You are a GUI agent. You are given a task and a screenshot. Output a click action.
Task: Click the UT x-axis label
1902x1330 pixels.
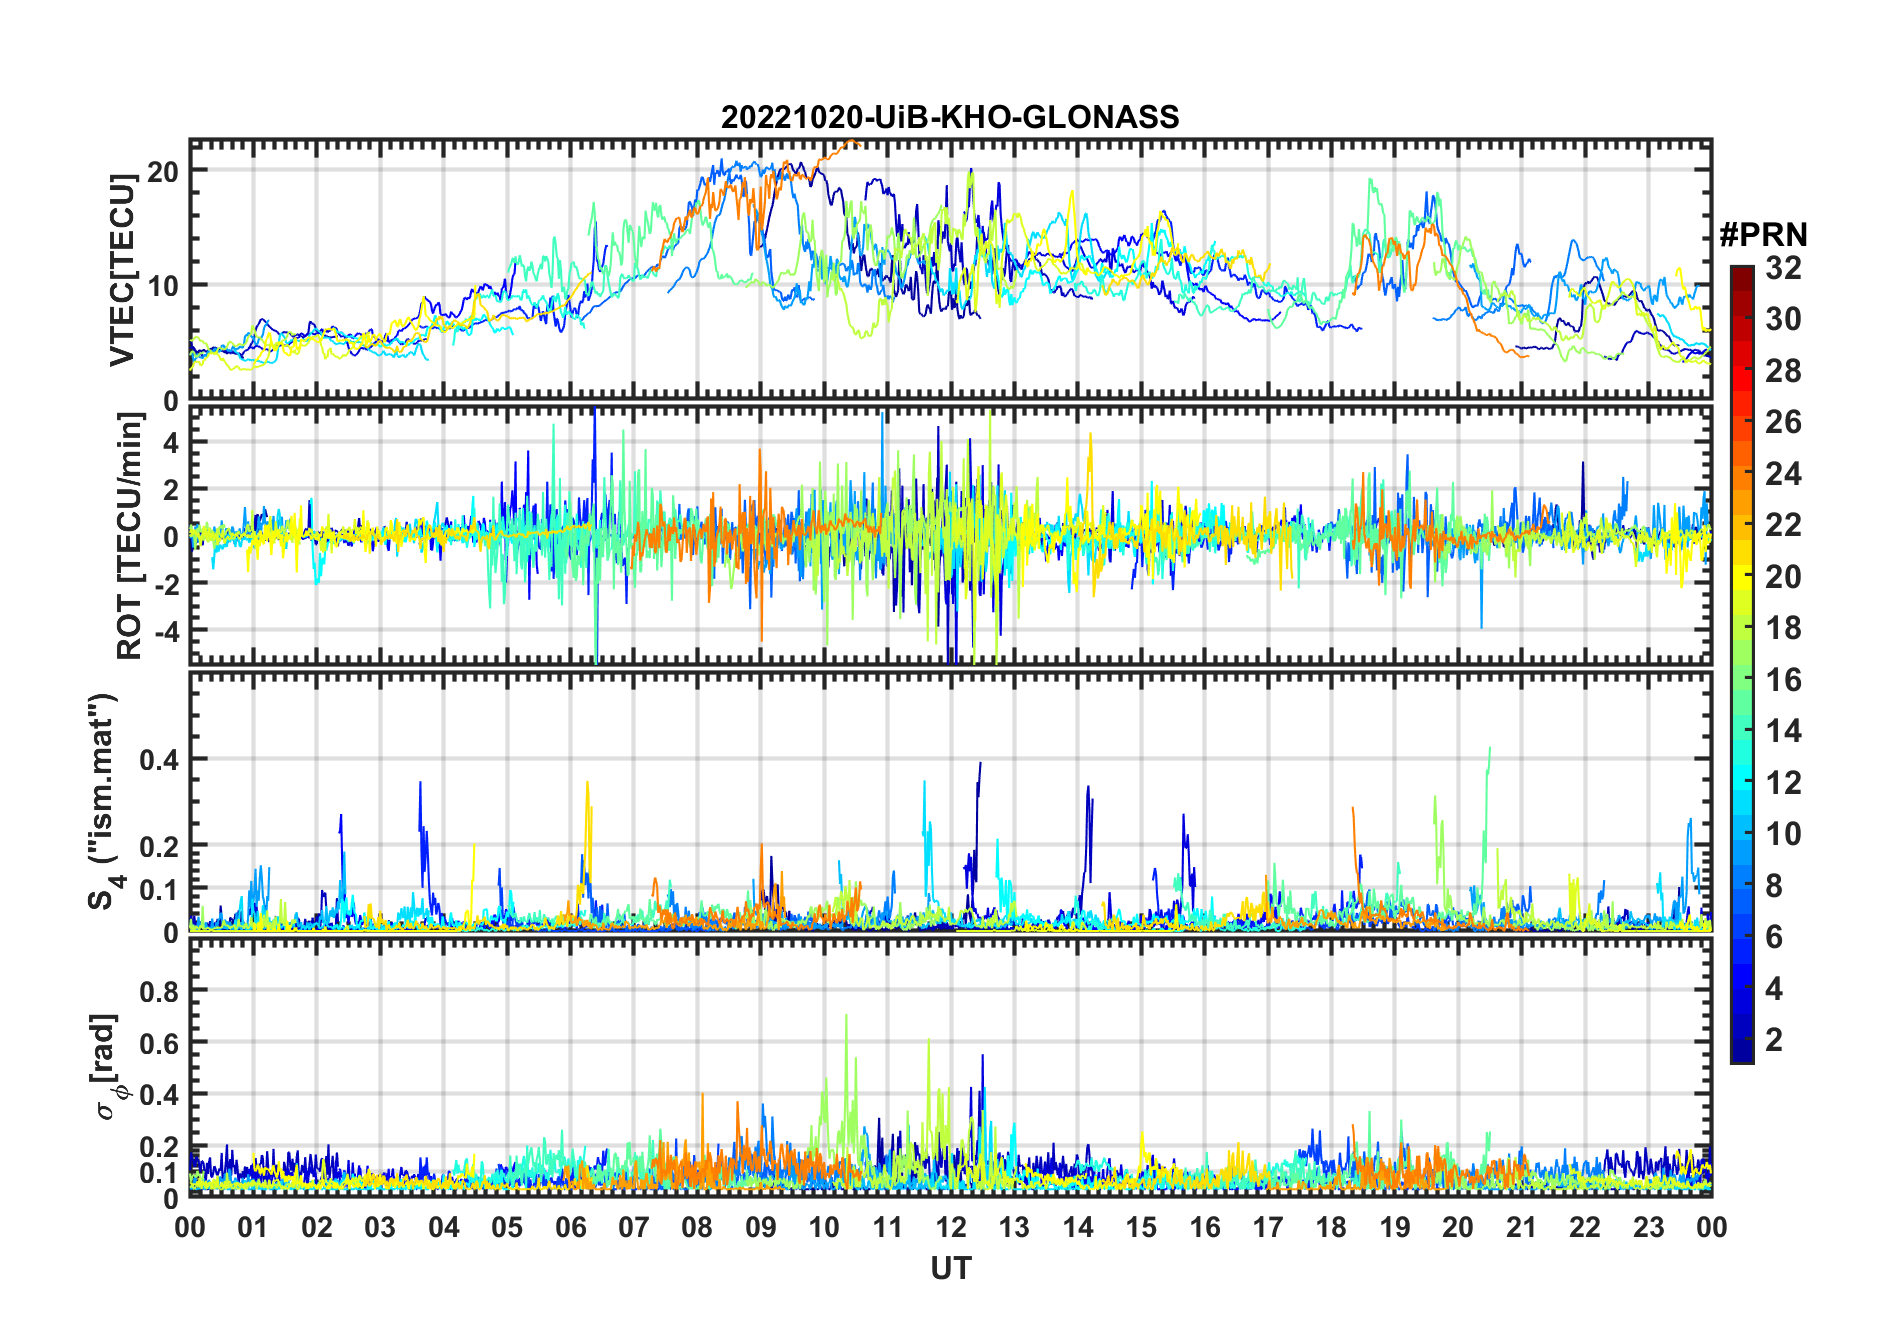(x=950, y=1268)
